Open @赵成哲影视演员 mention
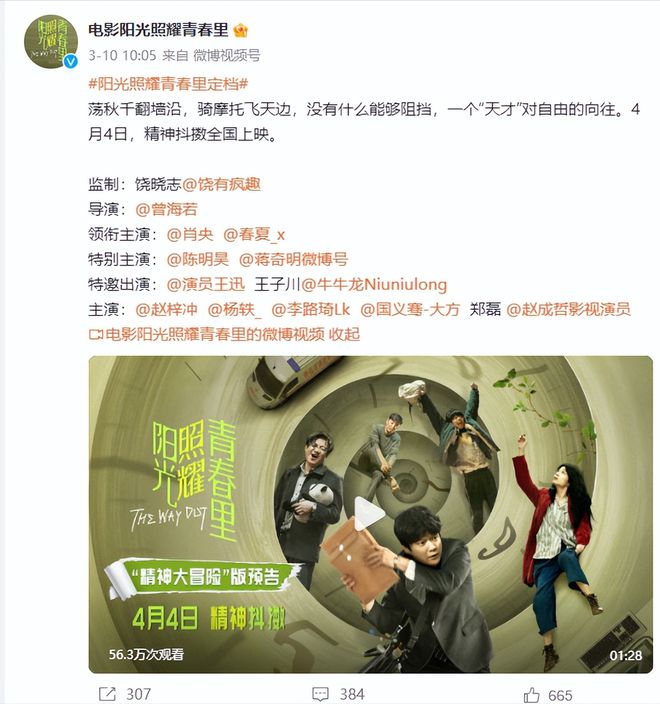Screen dimensions: 660x704 point(568,309)
